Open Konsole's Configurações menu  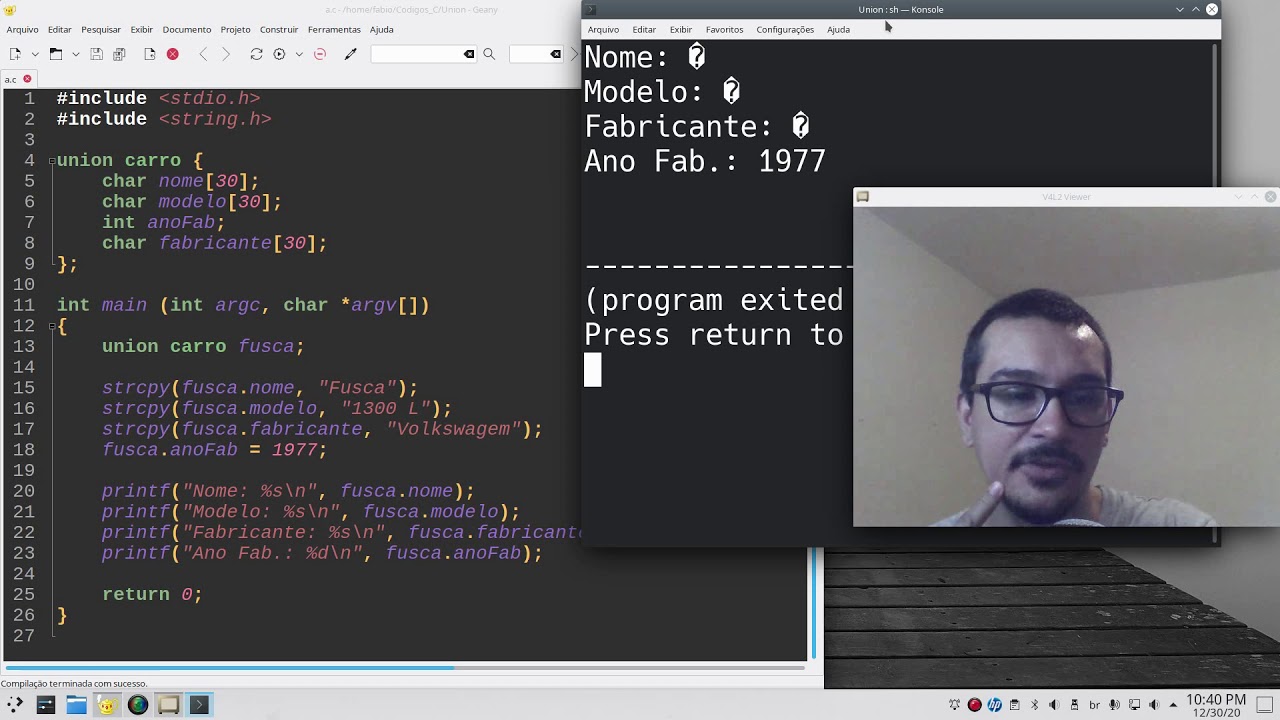click(x=785, y=30)
